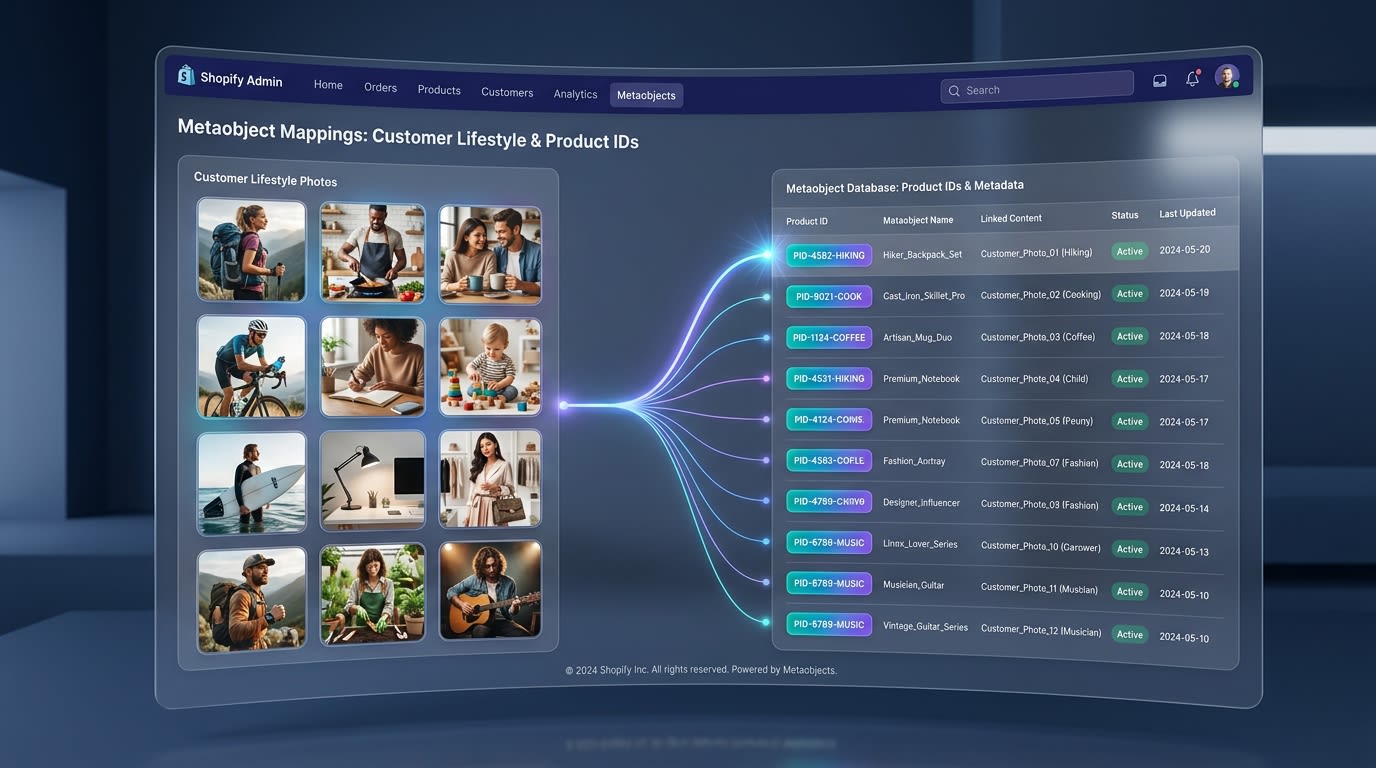Click the green online status dot on the avatar
This screenshot has height=768, width=1376.
pos(1237,86)
